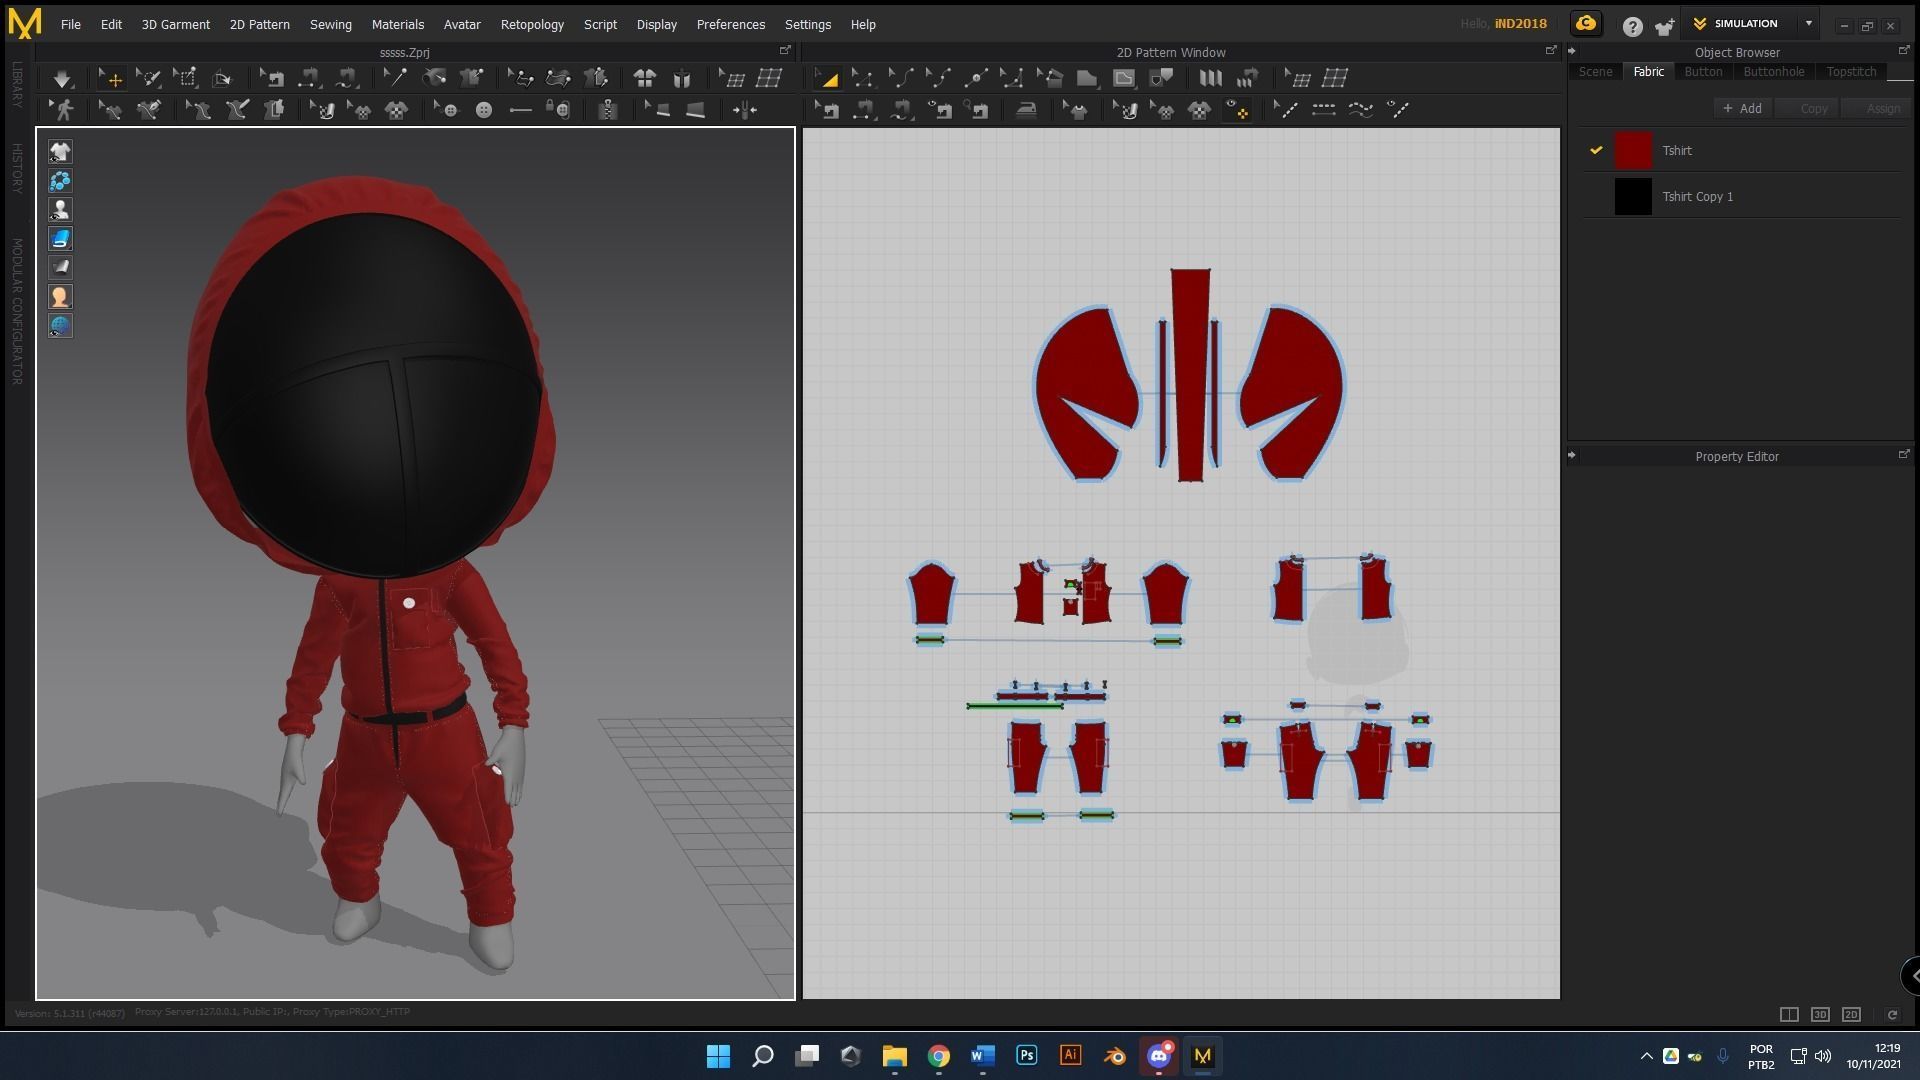Image resolution: width=1920 pixels, height=1080 pixels.
Task: Click the Reset 3D Arrangement shirt icon
Action: point(644,78)
